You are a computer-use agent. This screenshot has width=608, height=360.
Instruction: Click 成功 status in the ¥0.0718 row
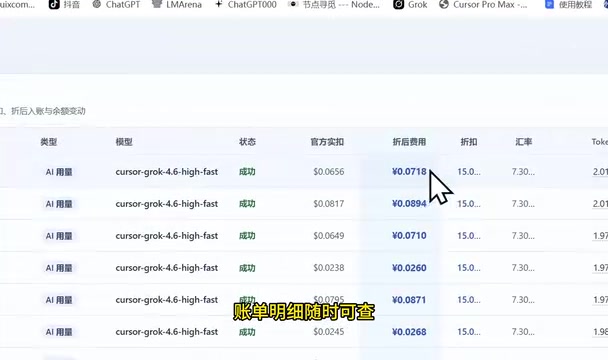click(247, 171)
